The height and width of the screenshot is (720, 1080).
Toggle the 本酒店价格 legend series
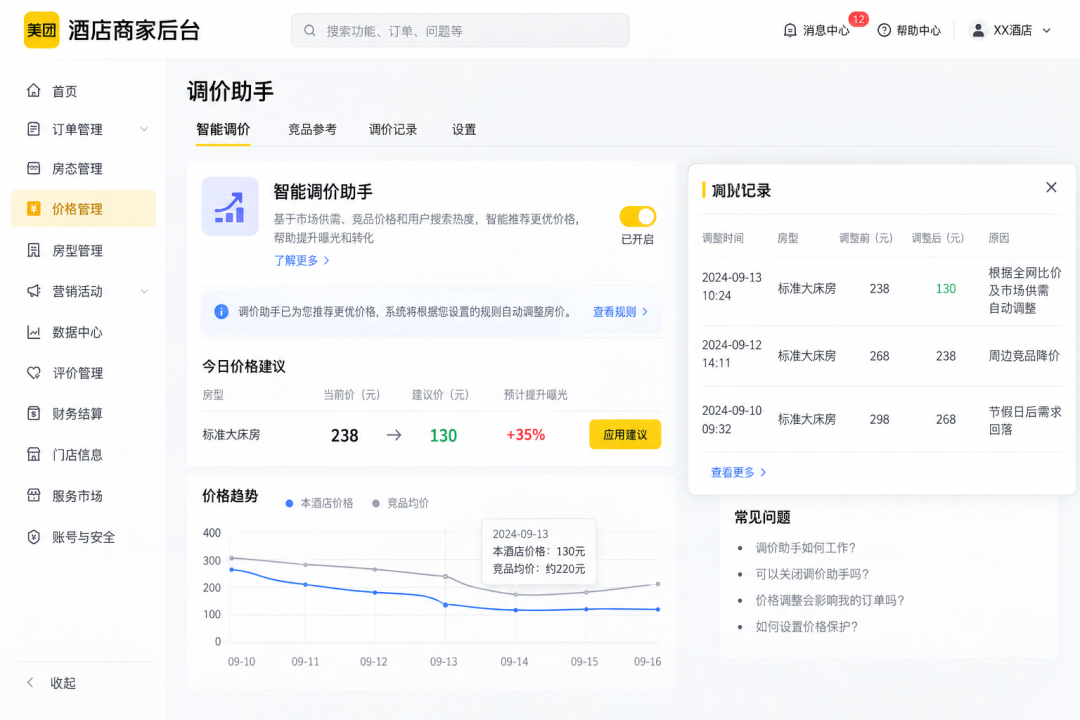320,503
